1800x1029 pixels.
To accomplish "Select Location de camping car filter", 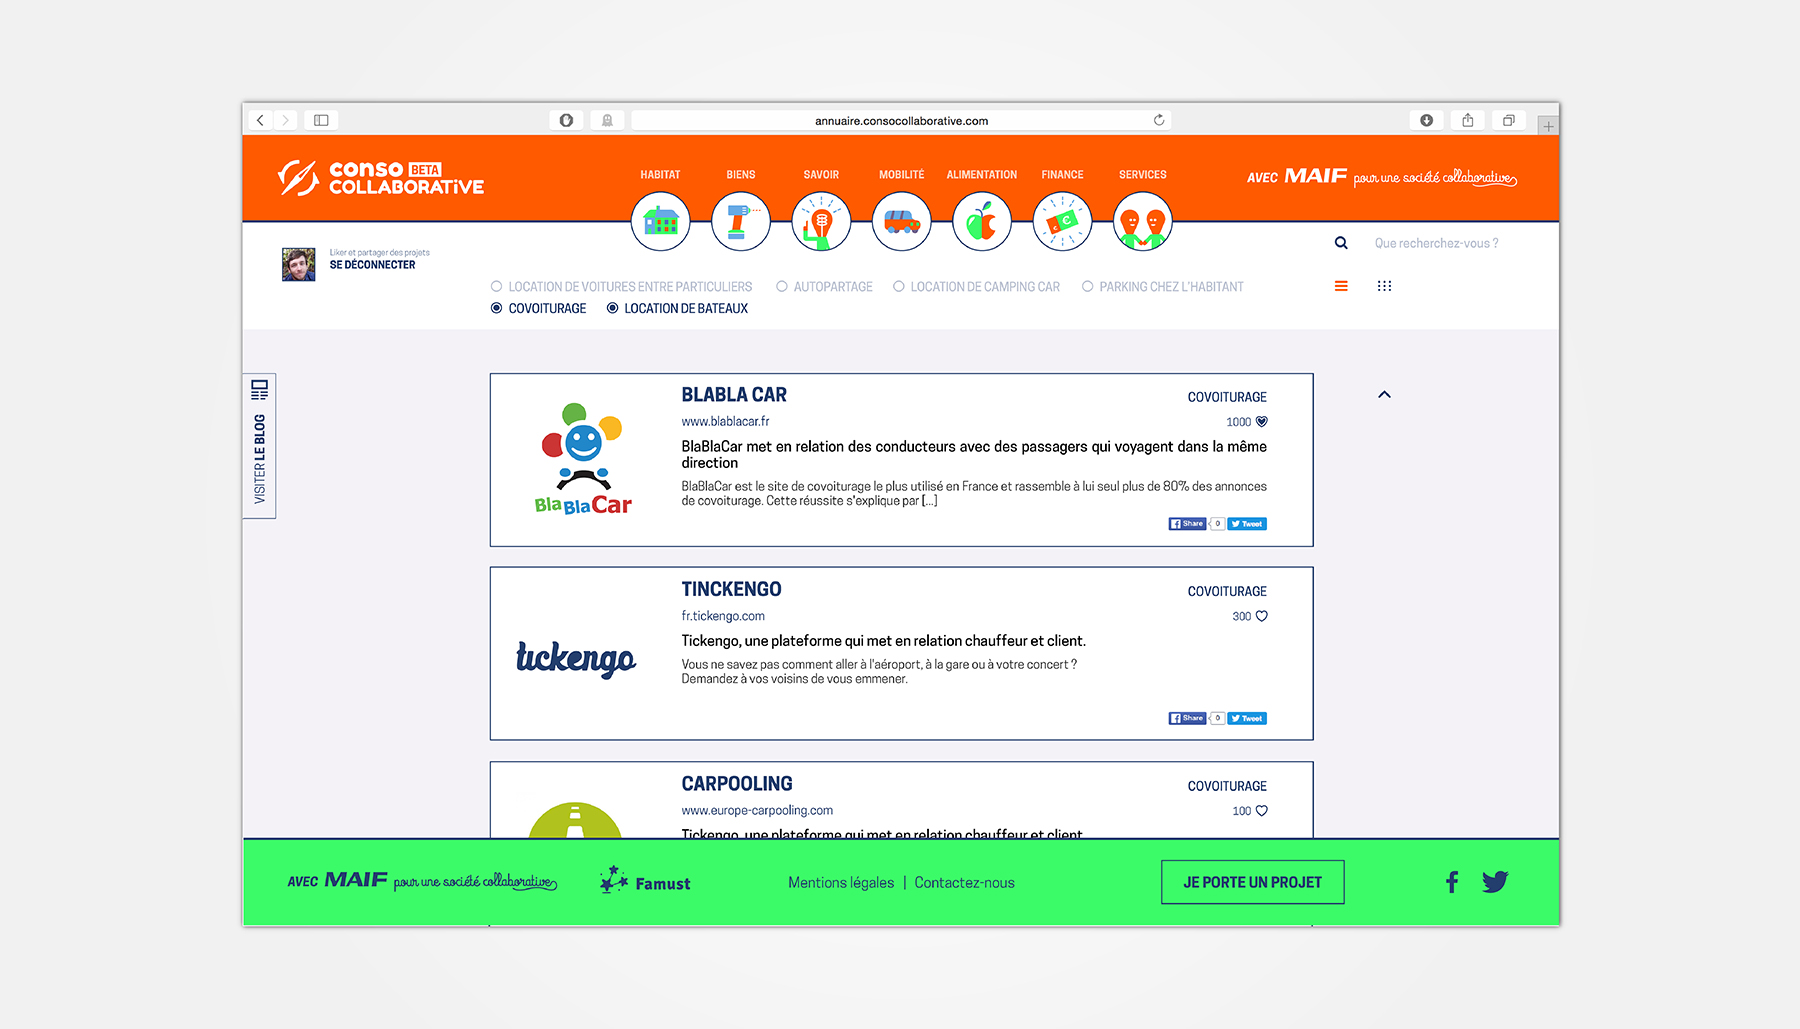I will 976,287.
